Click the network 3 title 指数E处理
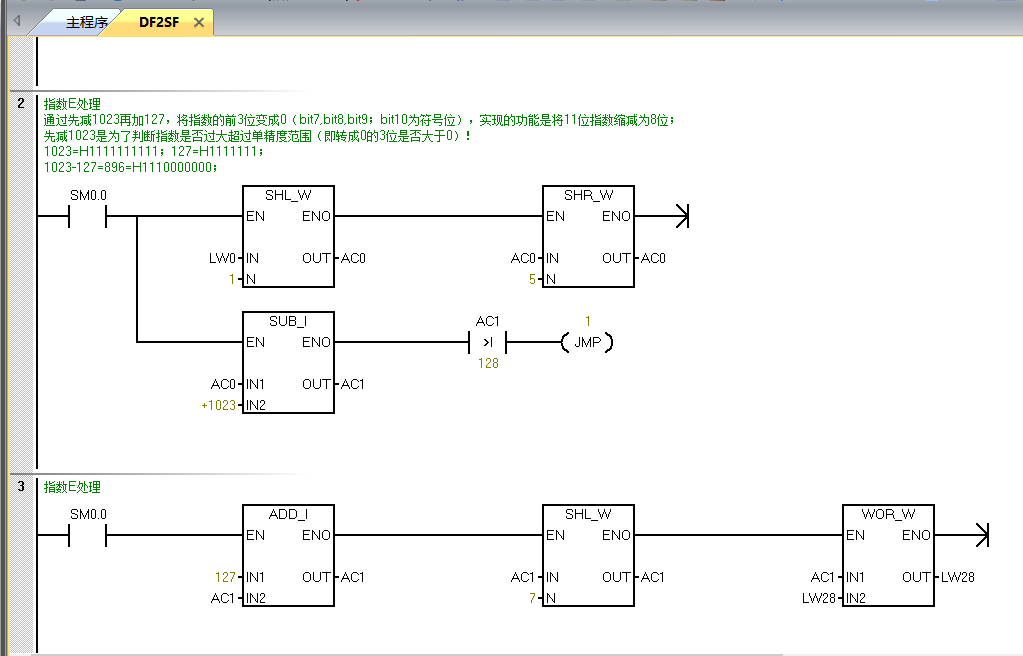This screenshot has height=656, width=1023. [72, 487]
